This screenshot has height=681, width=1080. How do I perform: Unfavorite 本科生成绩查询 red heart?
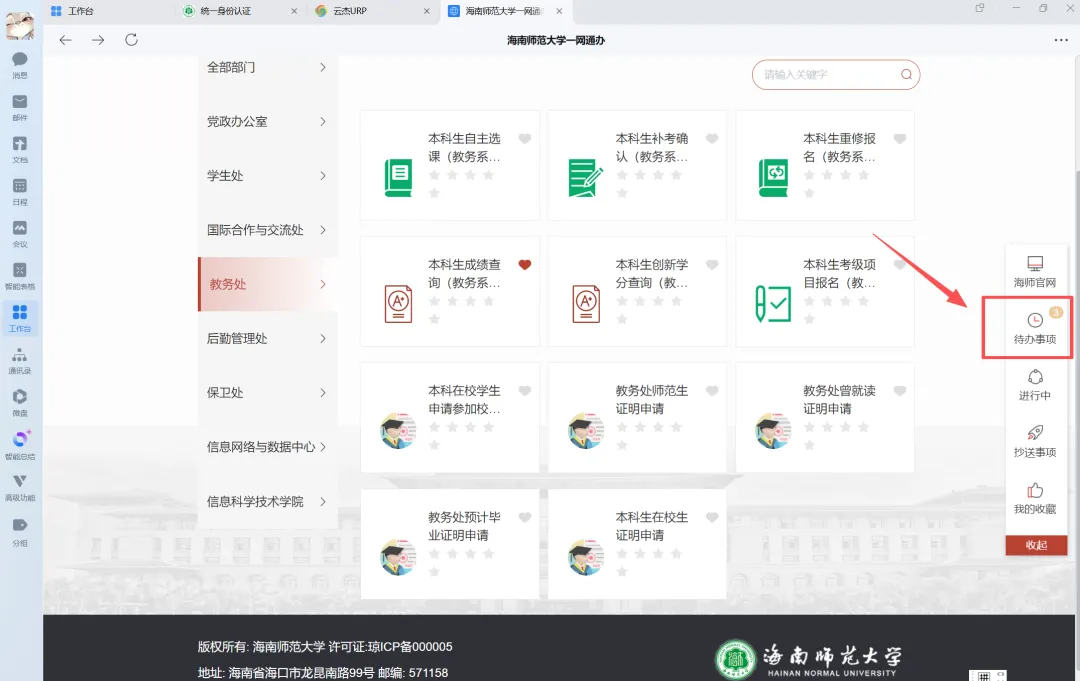click(x=525, y=264)
